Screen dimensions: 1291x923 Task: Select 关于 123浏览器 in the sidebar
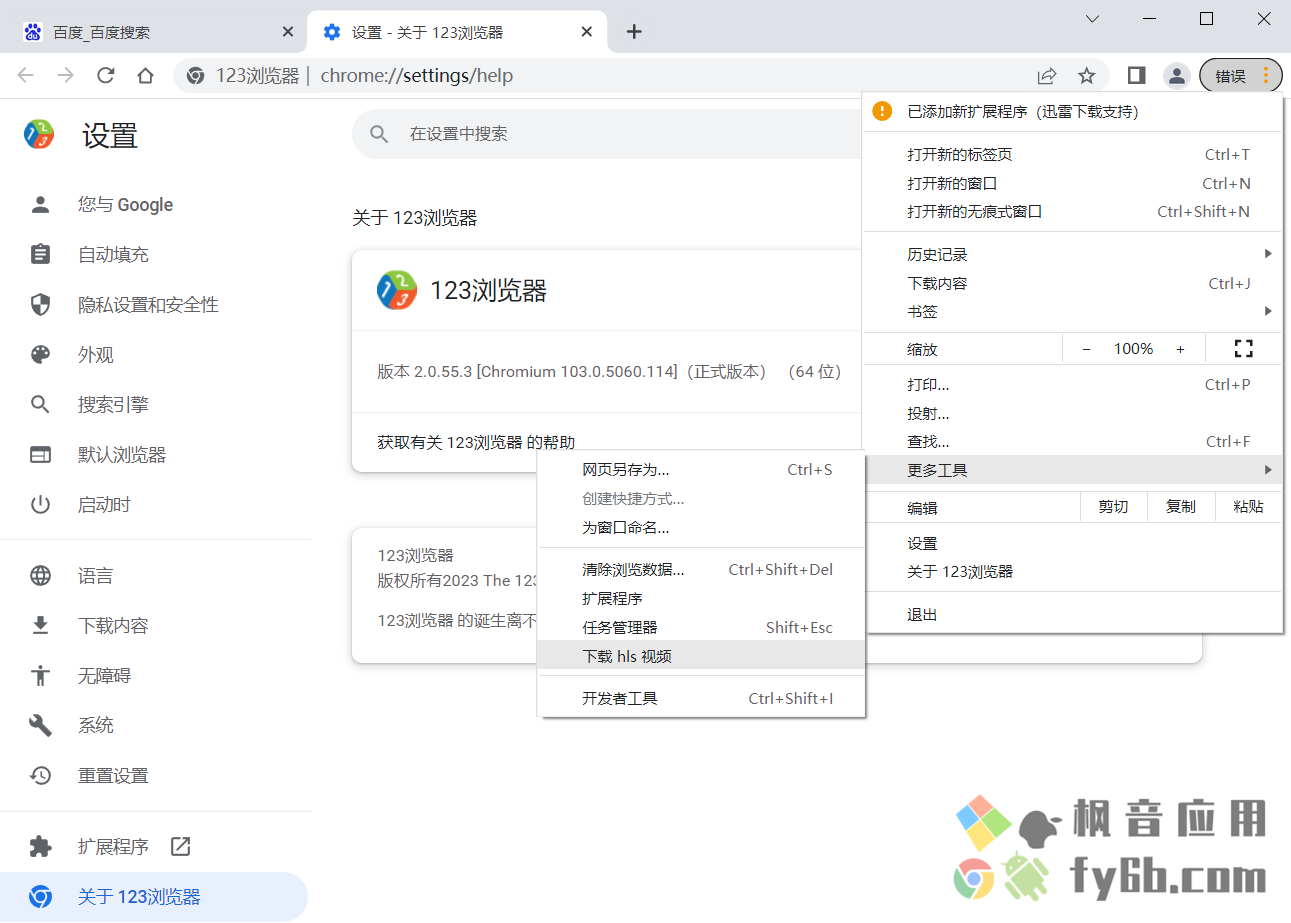(x=154, y=897)
